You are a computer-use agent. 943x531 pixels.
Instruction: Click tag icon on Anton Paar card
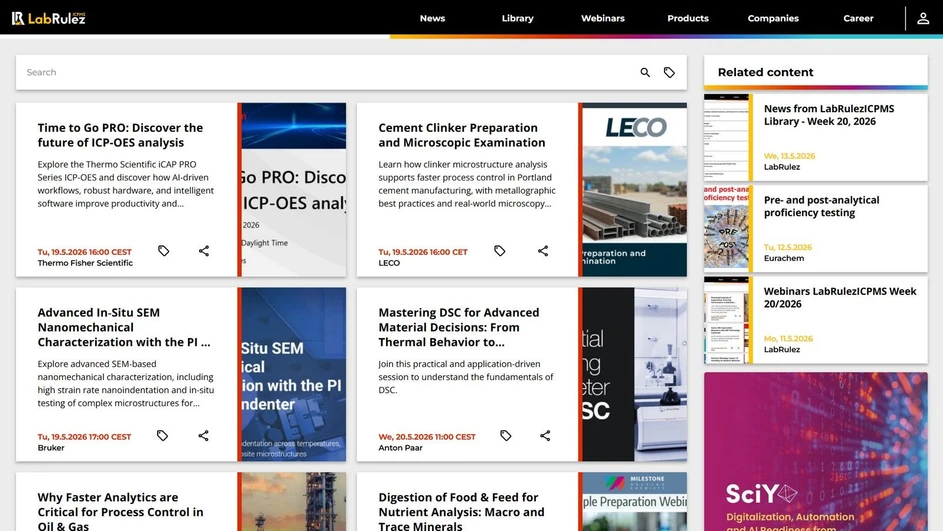(x=506, y=435)
